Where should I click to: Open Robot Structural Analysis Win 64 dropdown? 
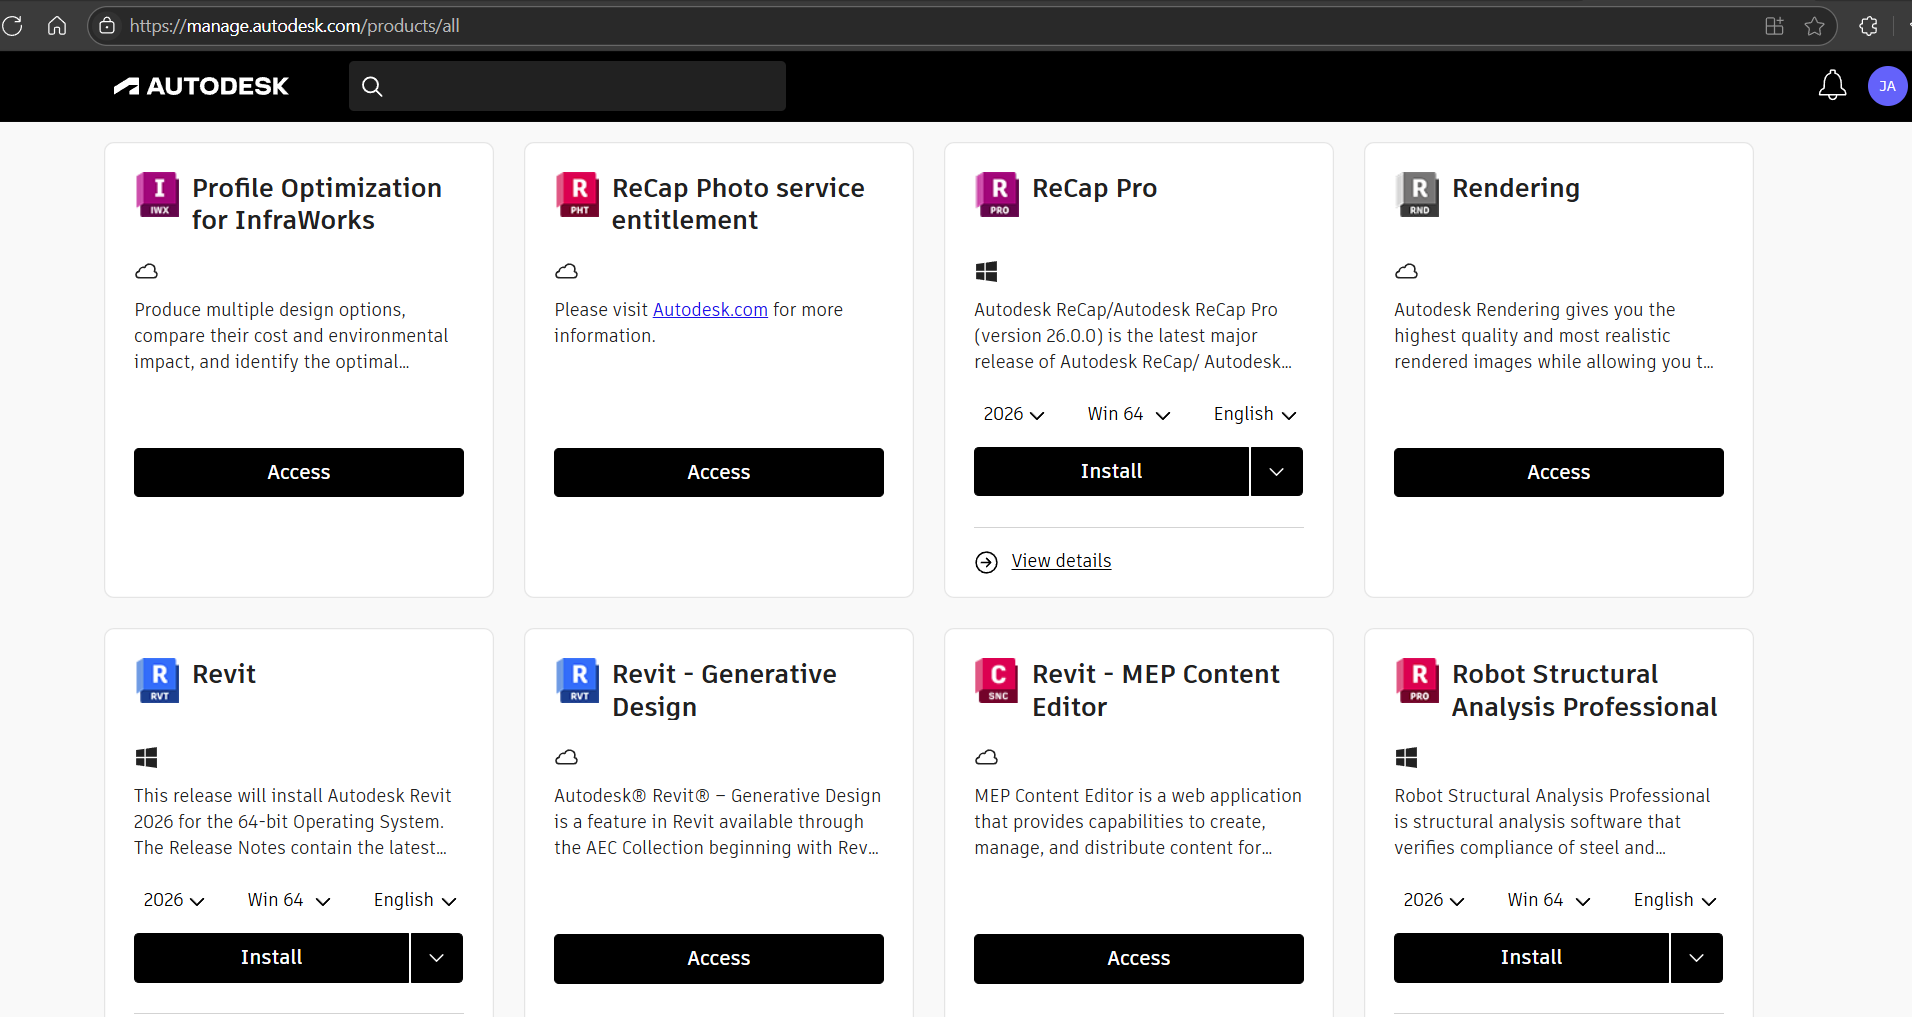1548,900
